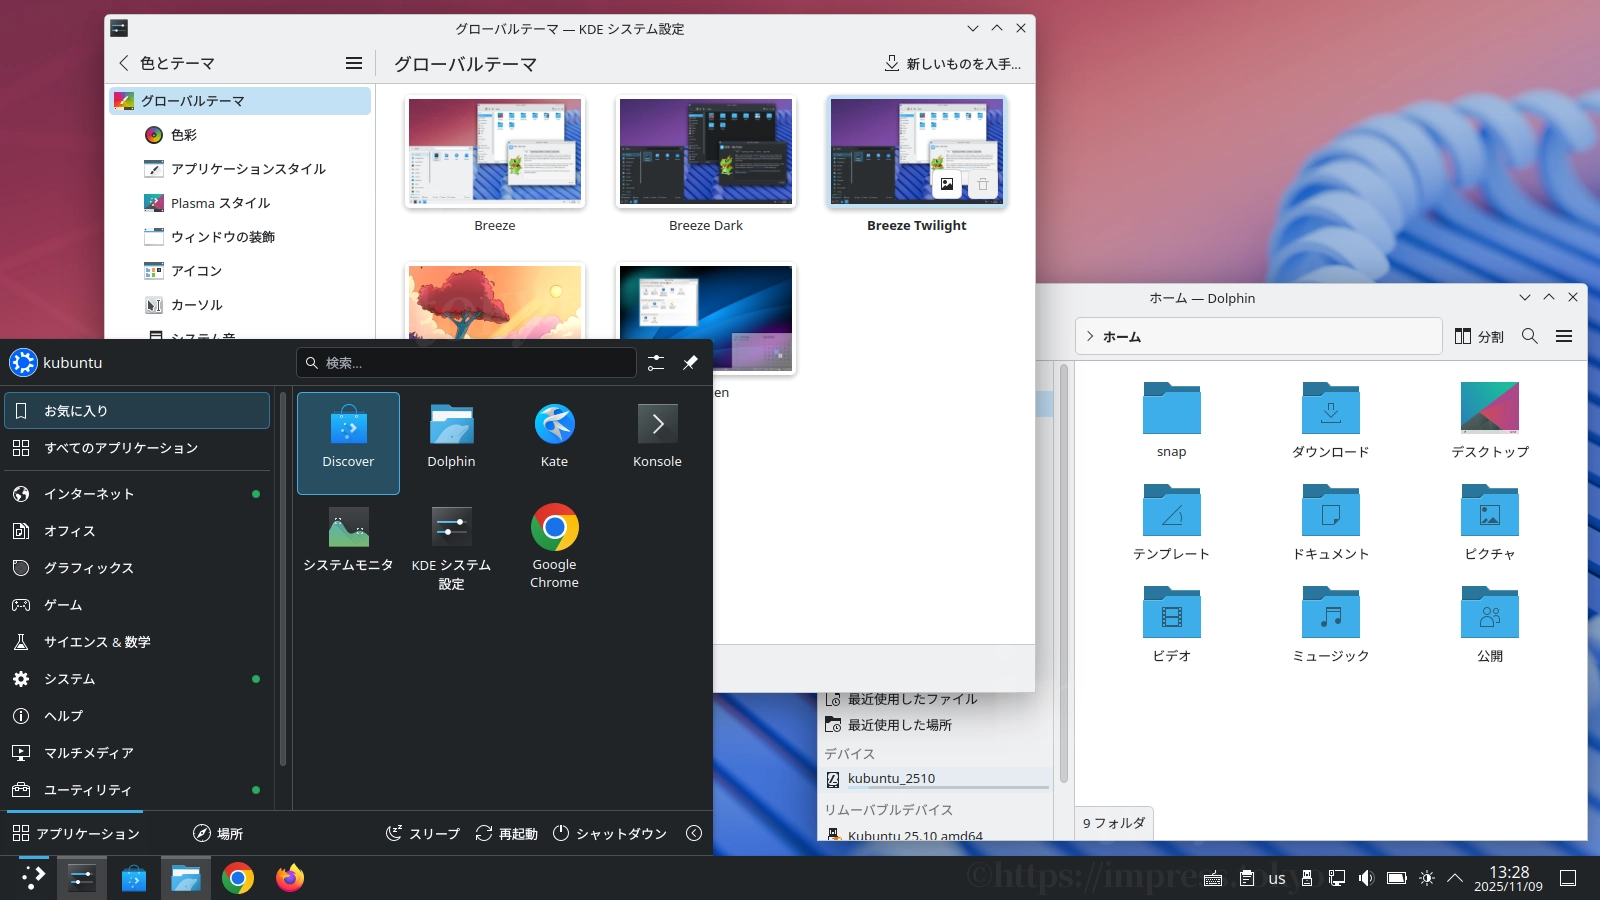Open オフィス category in launcher
1600x900 pixels.
click(x=137, y=531)
